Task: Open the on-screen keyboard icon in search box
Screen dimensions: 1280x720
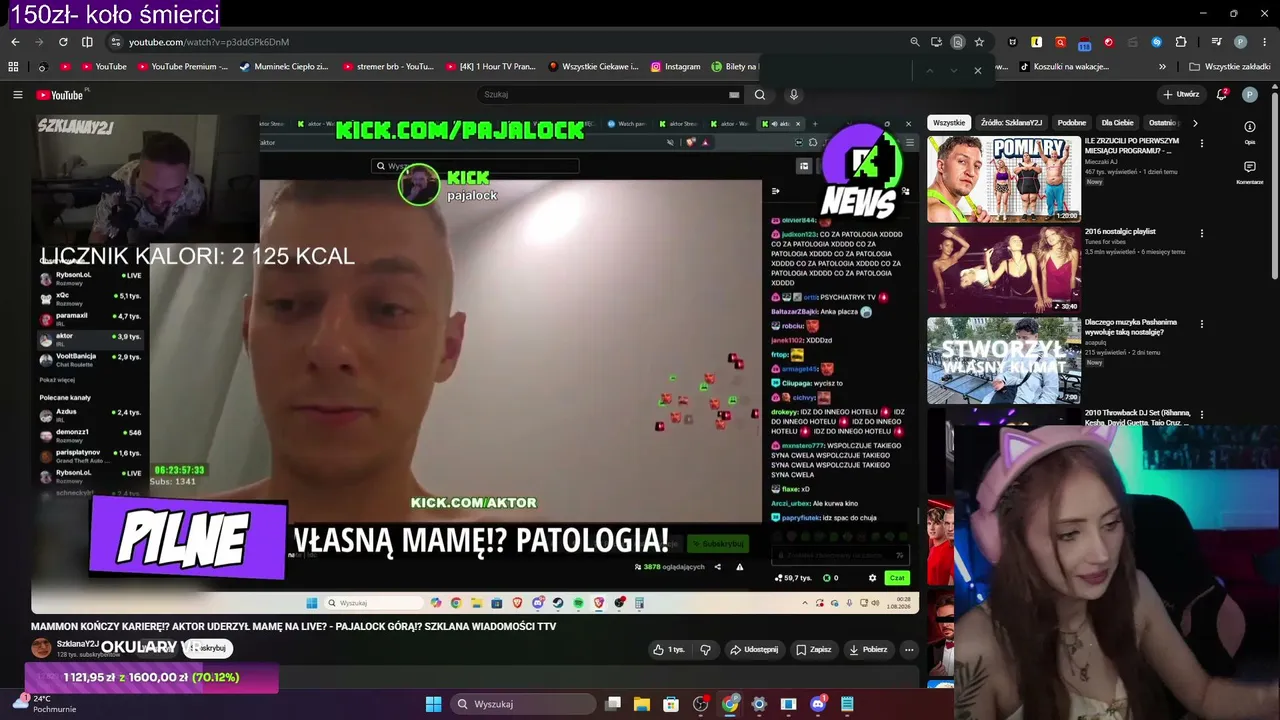Action: click(734, 95)
